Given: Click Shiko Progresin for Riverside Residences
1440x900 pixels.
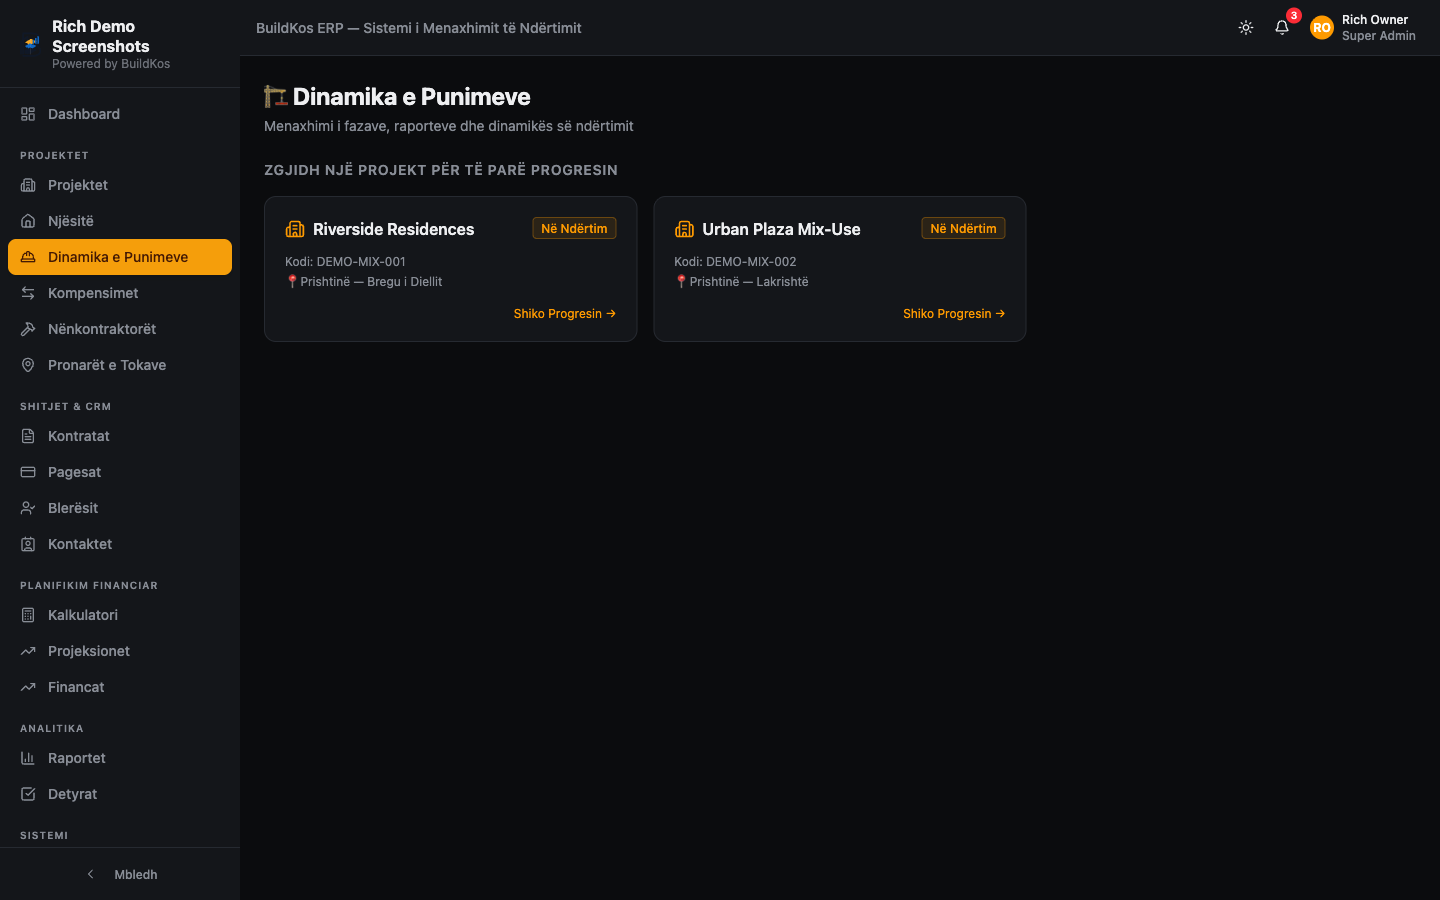Looking at the screenshot, I should pos(564,314).
